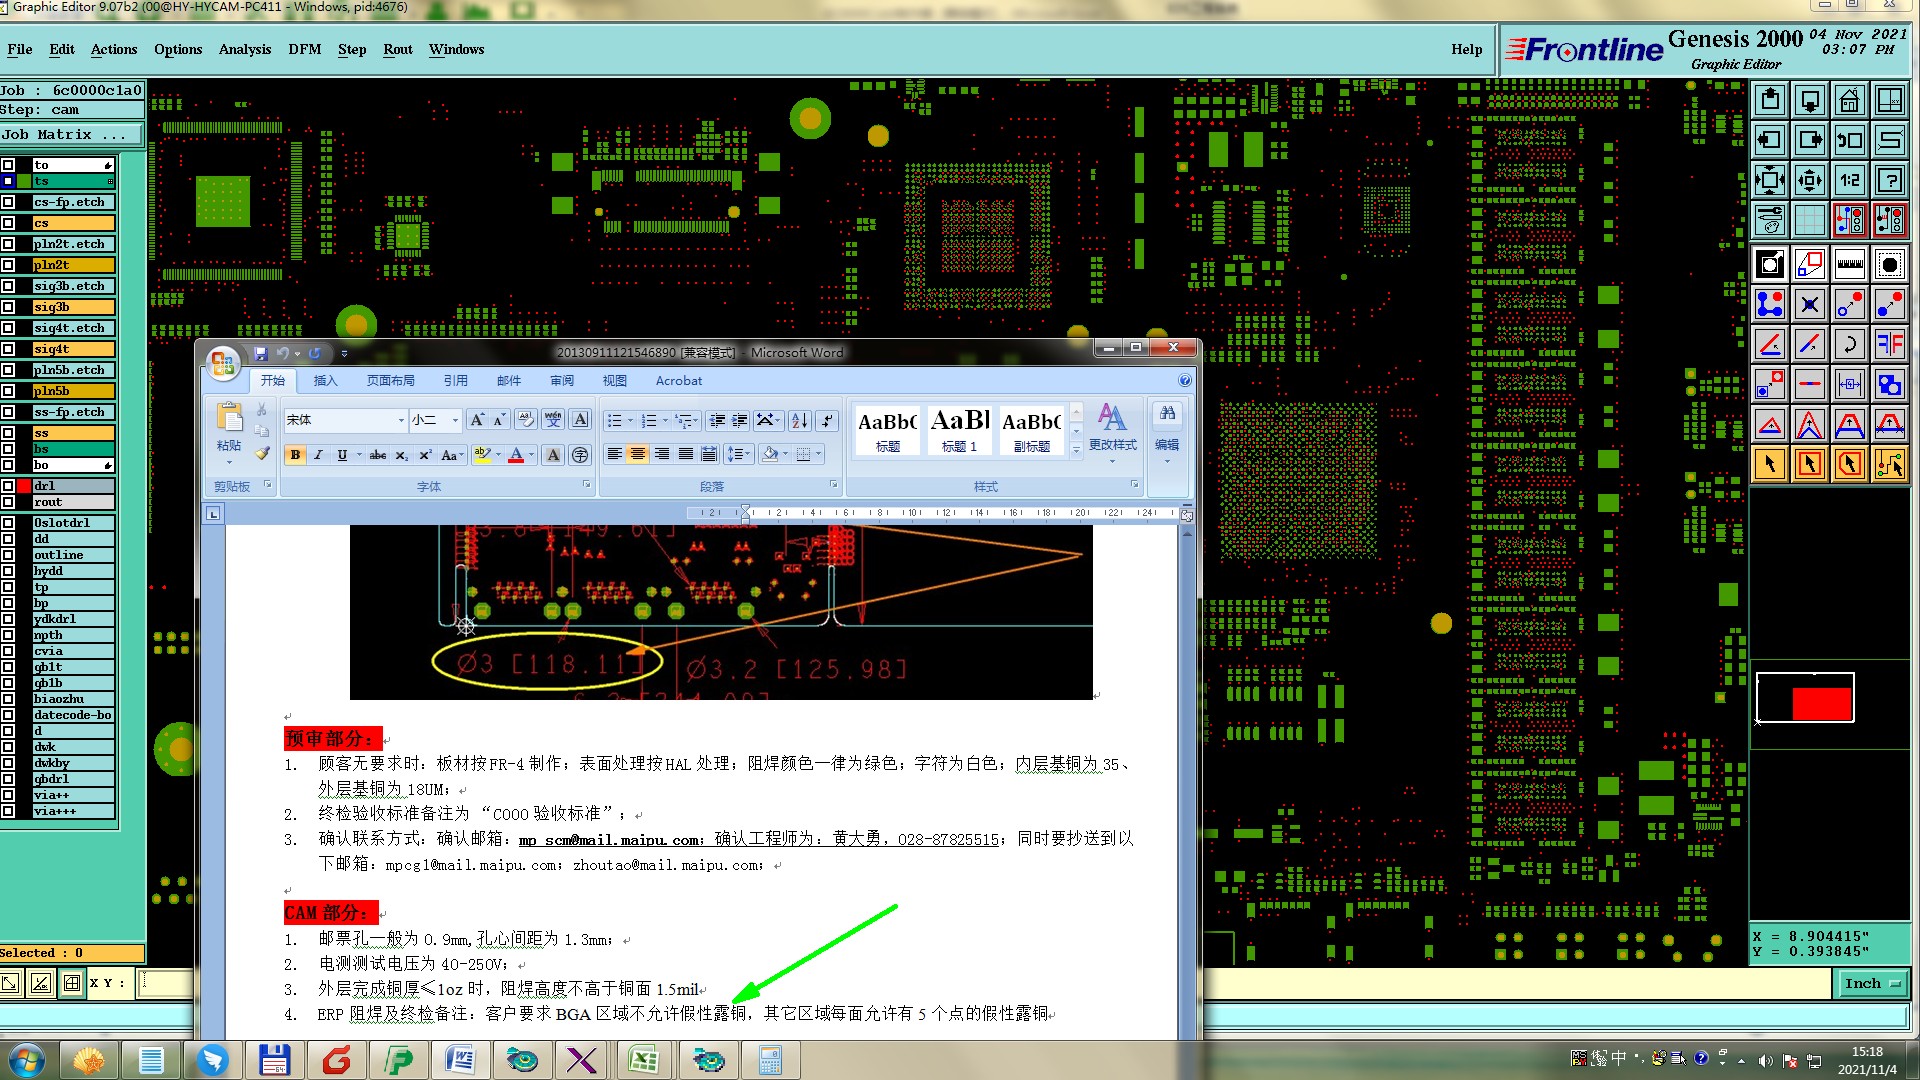Apply the 标题 1 style
The width and height of the screenshot is (1920, 1080).
[x=959, y=430]
